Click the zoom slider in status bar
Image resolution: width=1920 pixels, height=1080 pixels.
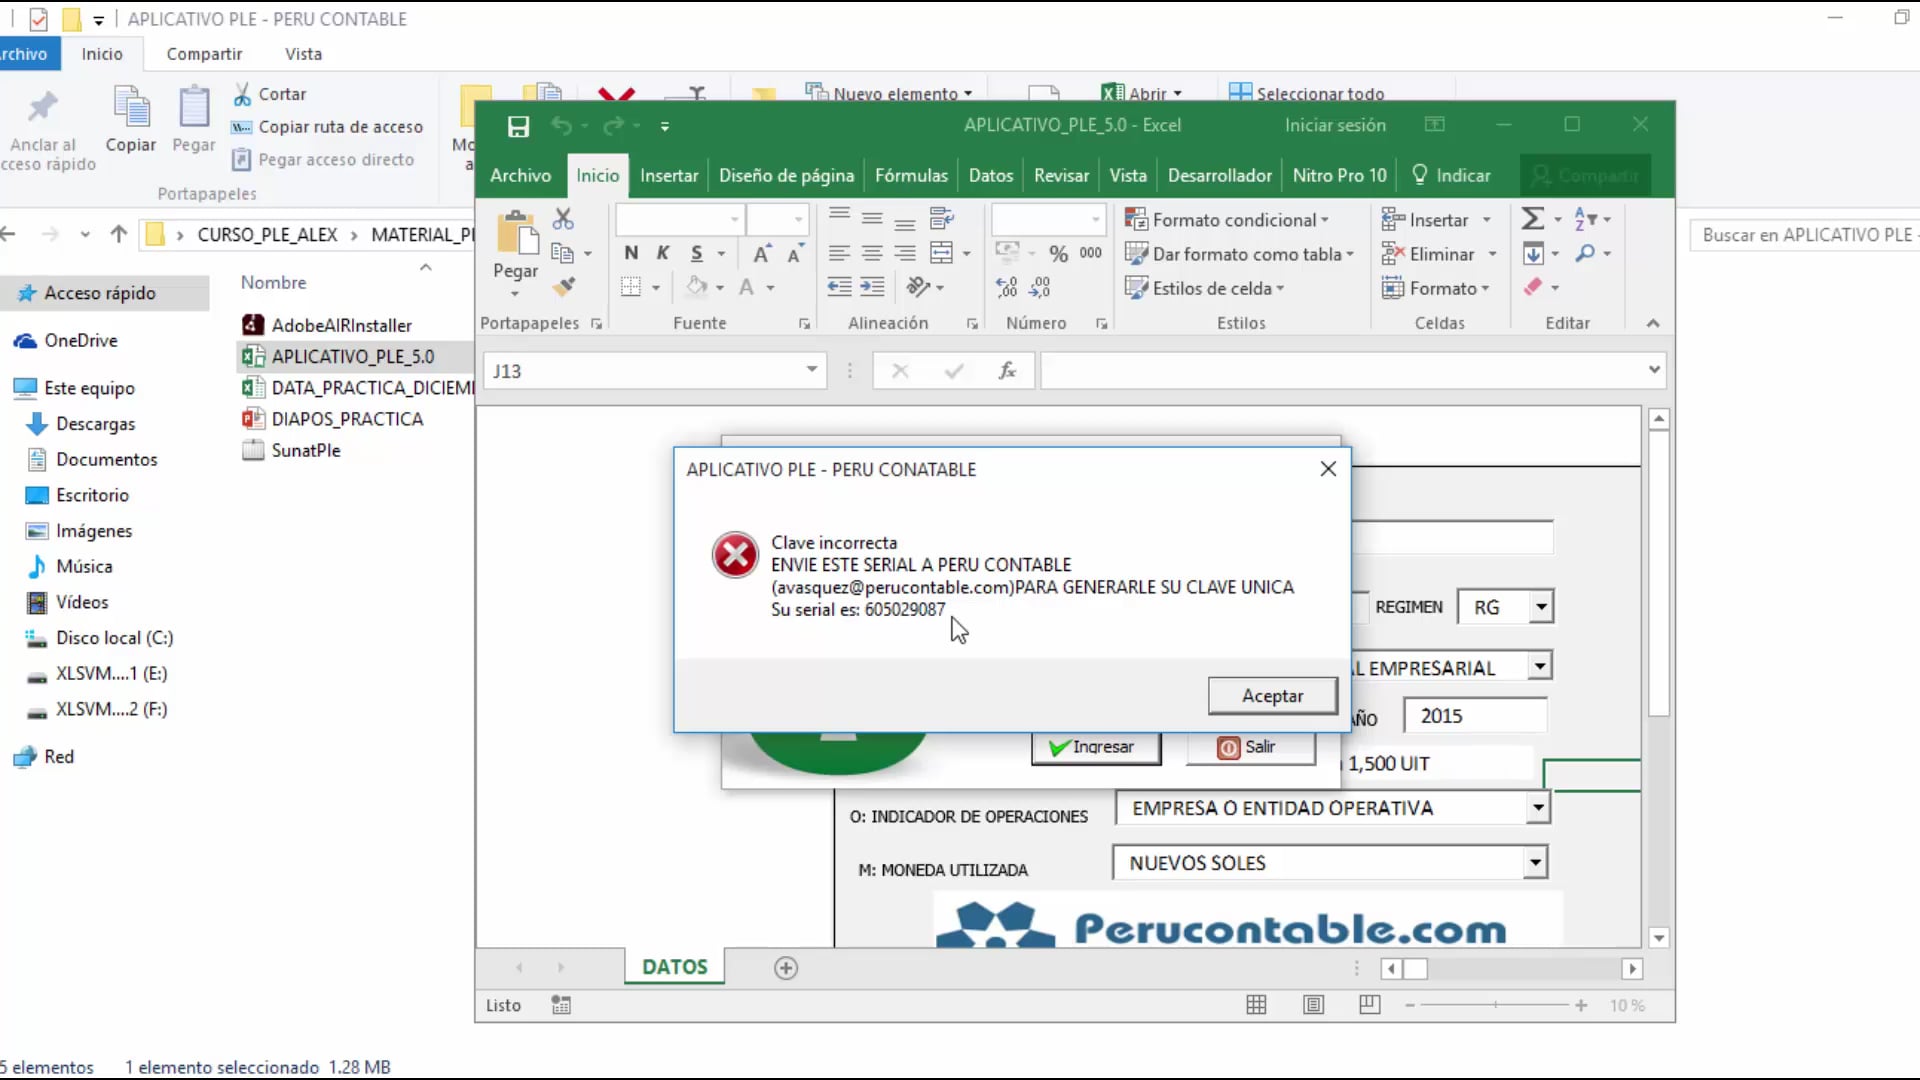[1495, 1005]
